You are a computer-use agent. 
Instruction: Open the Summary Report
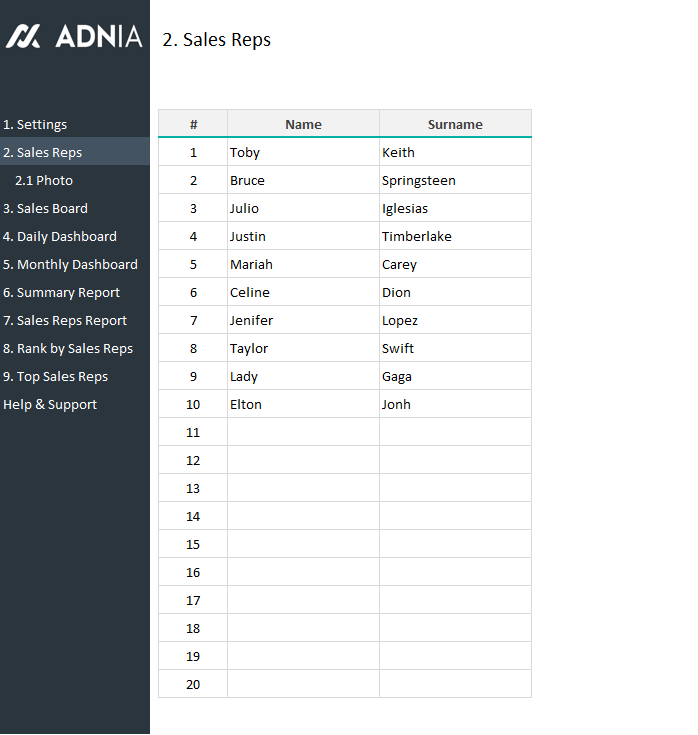62,293
